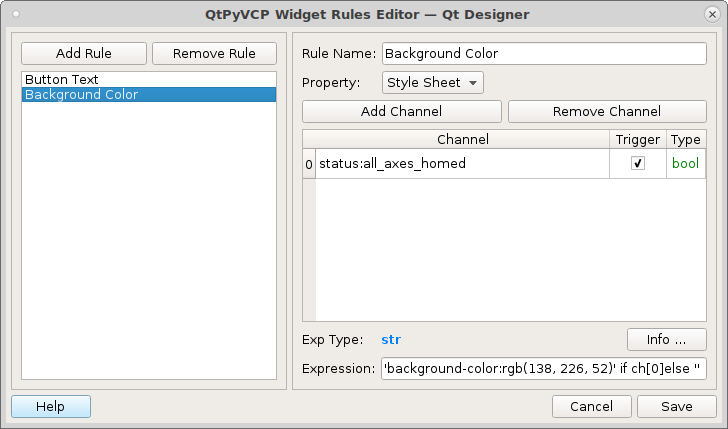Click Cancel to discard changes

click(x=592, y=407)
